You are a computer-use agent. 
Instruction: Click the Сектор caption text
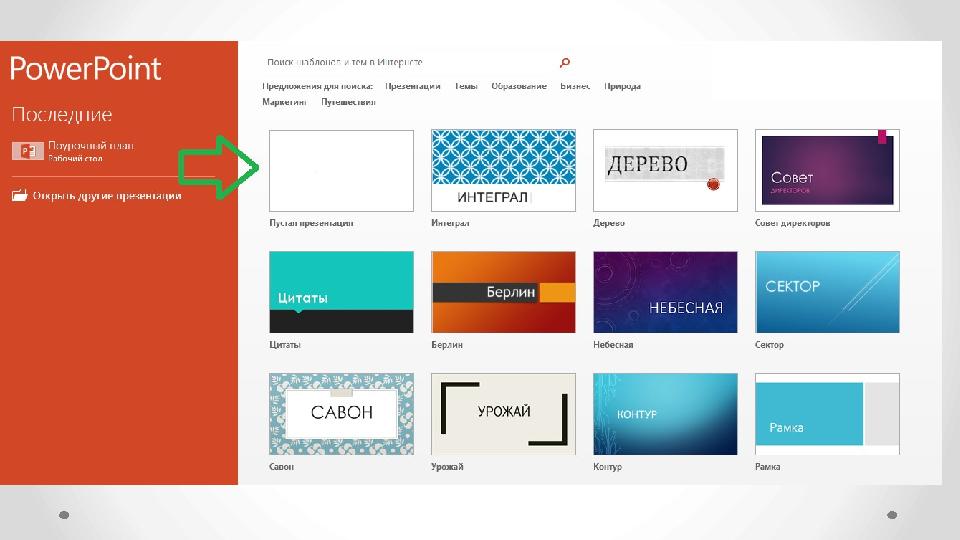(x=769, y=345)
